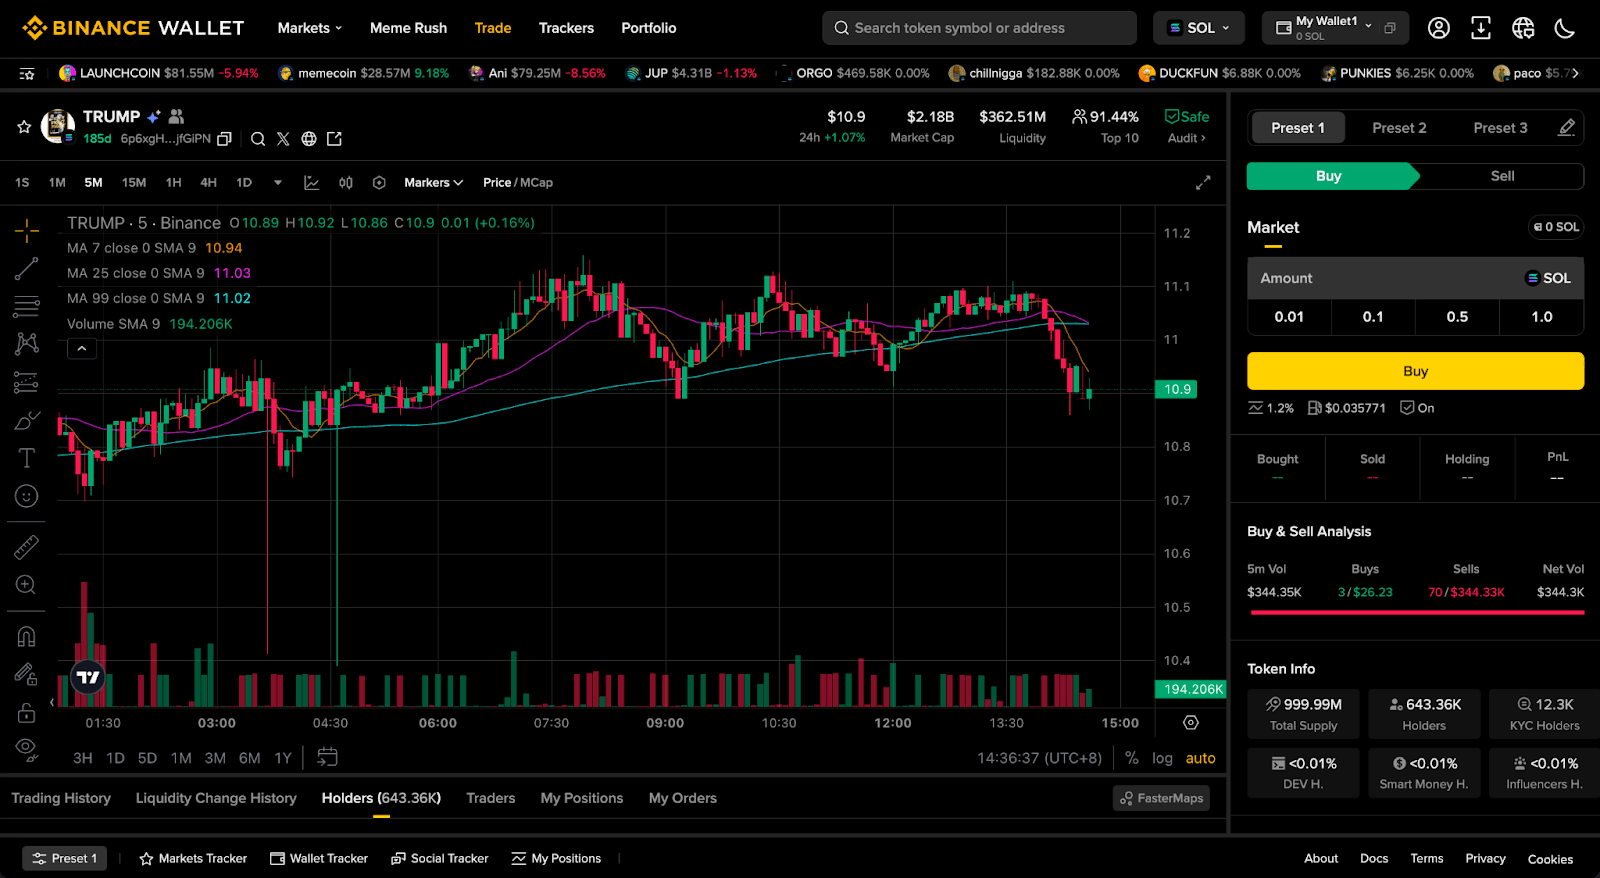1600x878 pixels.
Task: Switch to Trading History tab
Action: (x=61, y=798)
